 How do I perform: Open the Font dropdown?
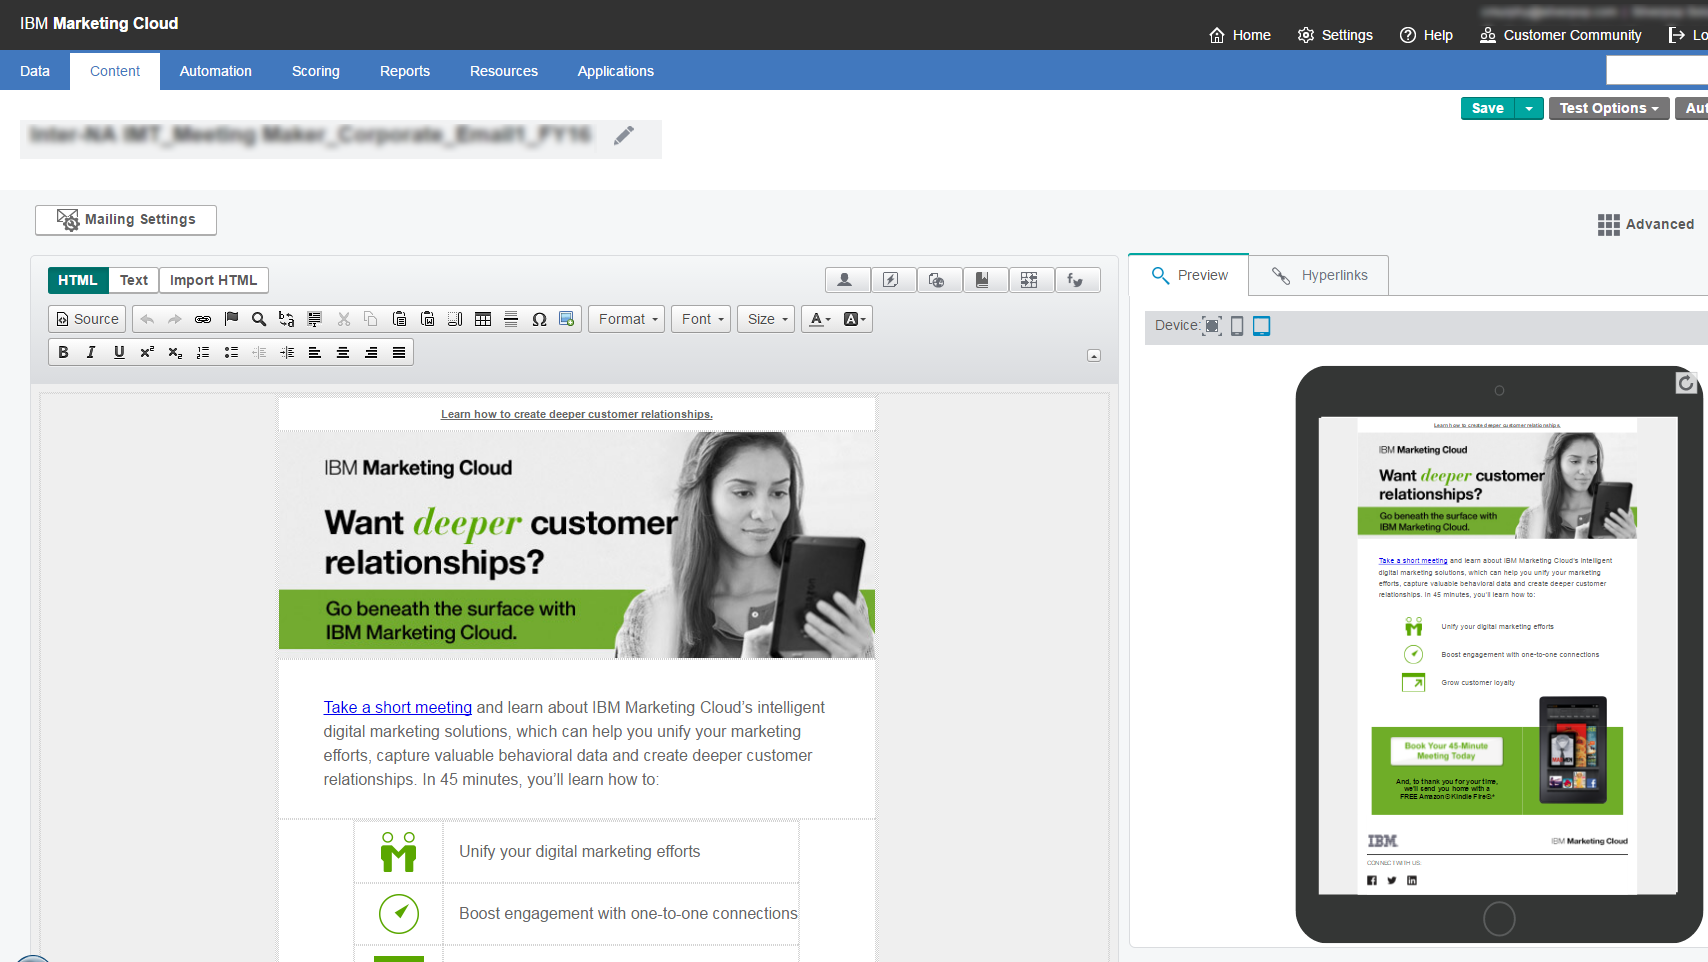point(700,318)
